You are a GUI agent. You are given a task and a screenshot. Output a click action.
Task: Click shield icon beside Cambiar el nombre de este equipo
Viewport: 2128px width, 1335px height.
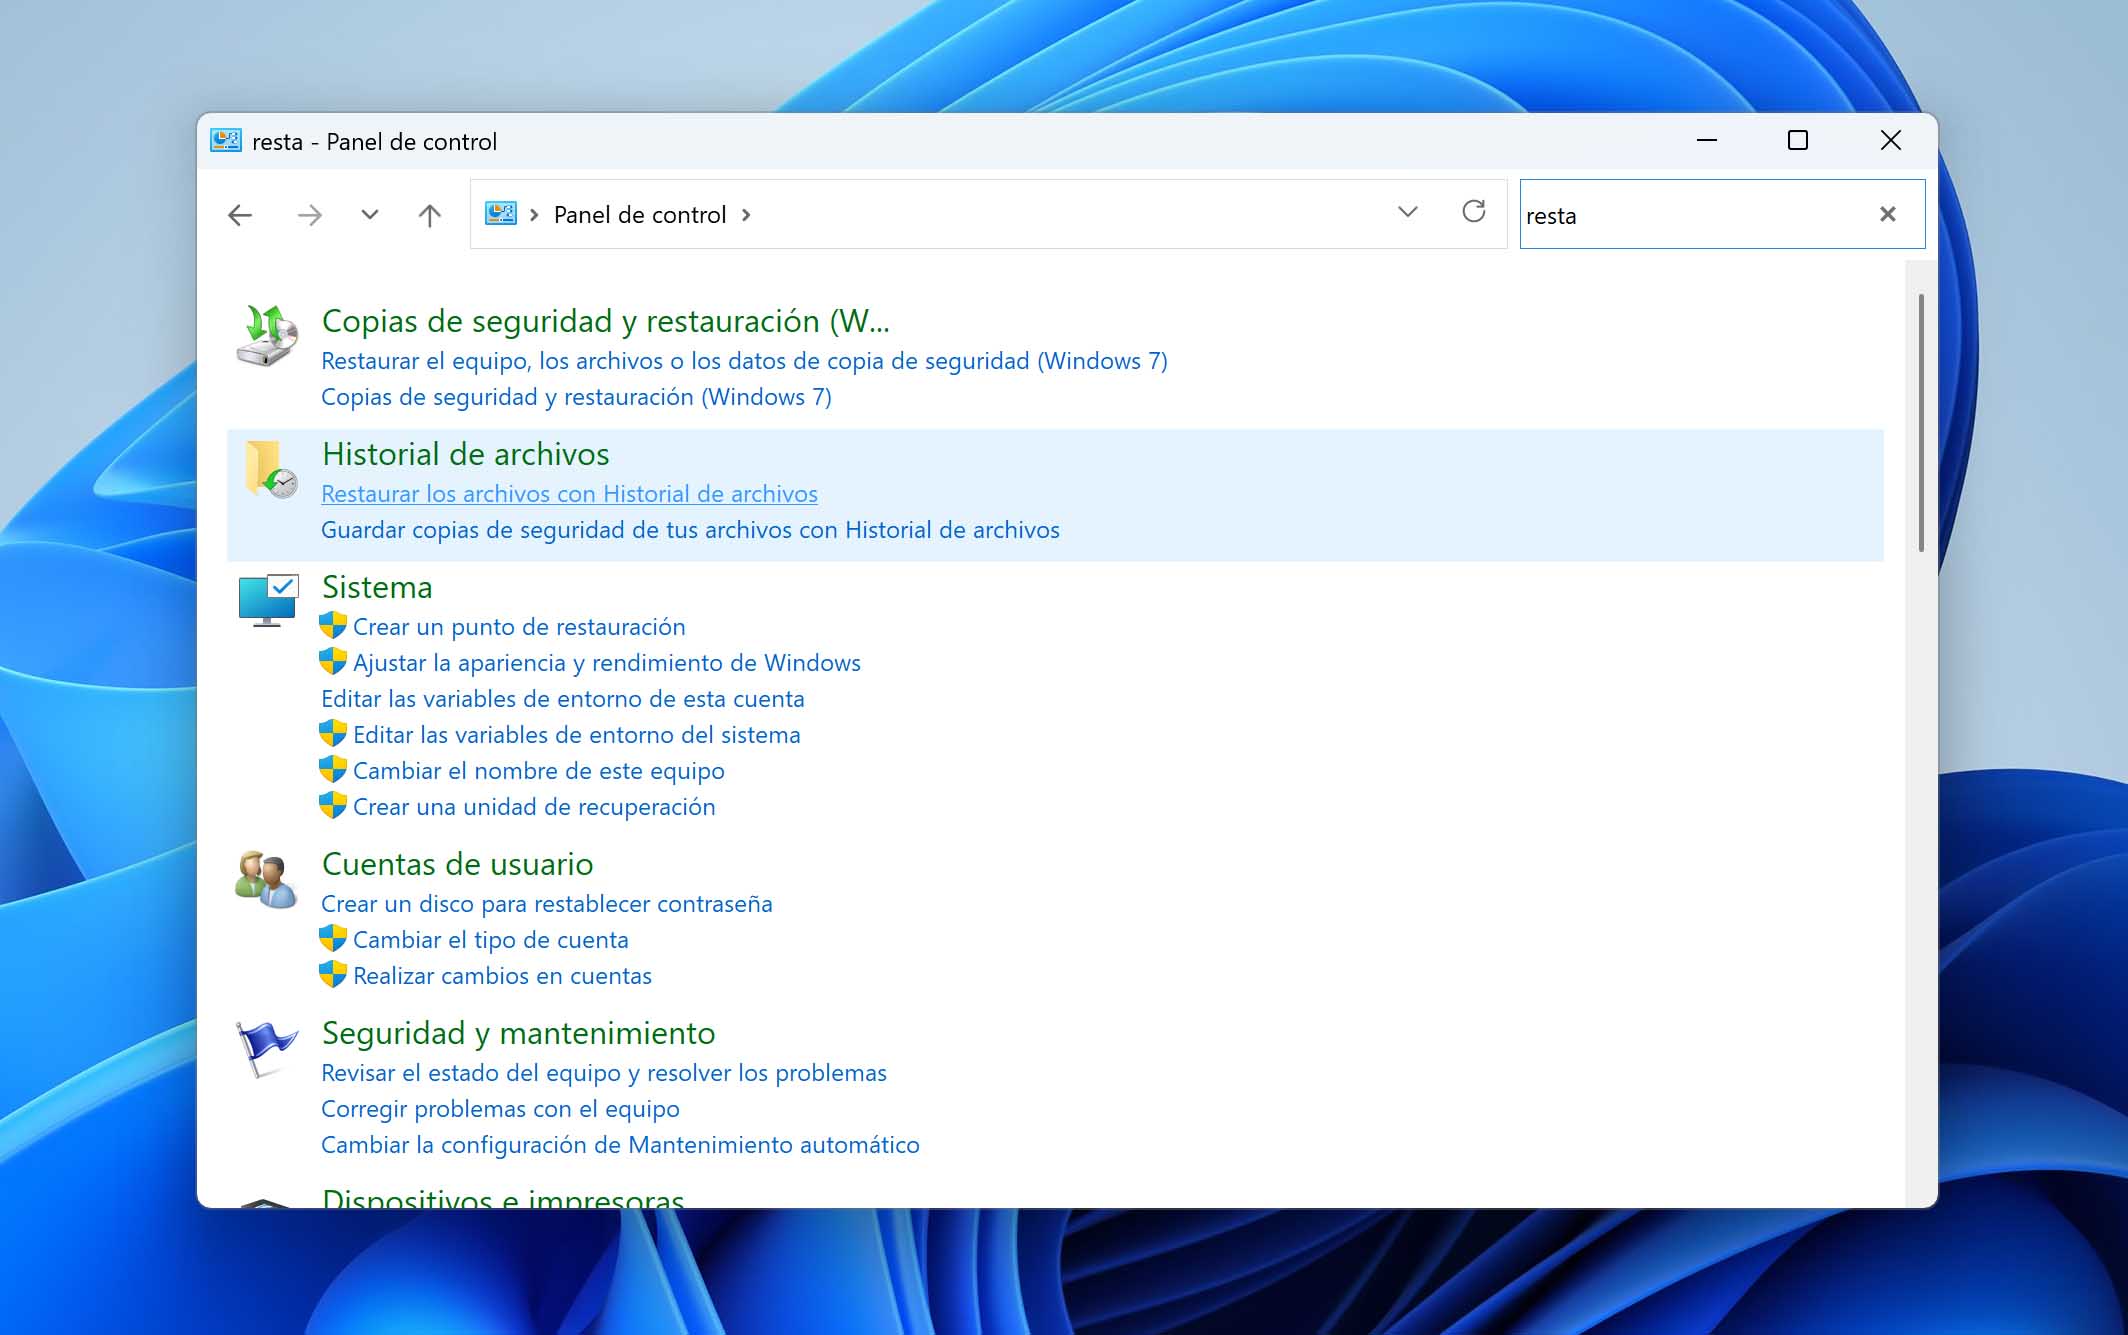tap(333, 770)
